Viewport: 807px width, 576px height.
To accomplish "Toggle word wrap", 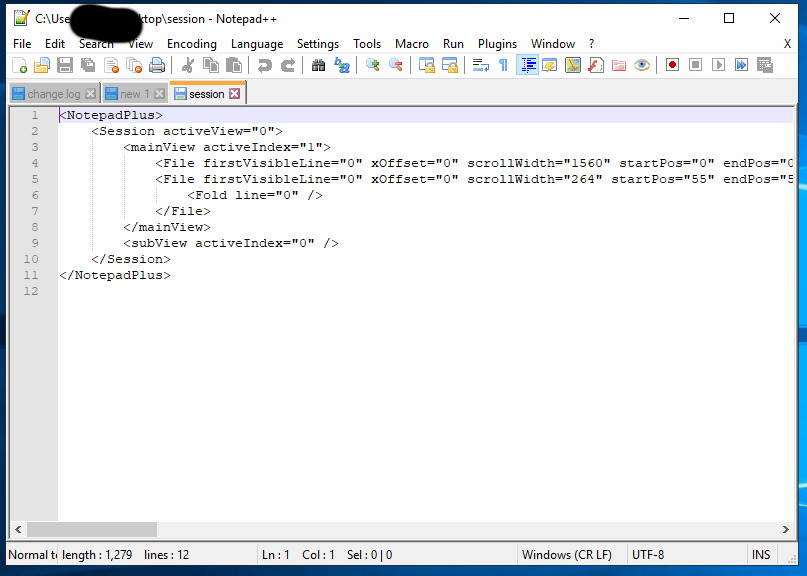I will pos(478,64).
